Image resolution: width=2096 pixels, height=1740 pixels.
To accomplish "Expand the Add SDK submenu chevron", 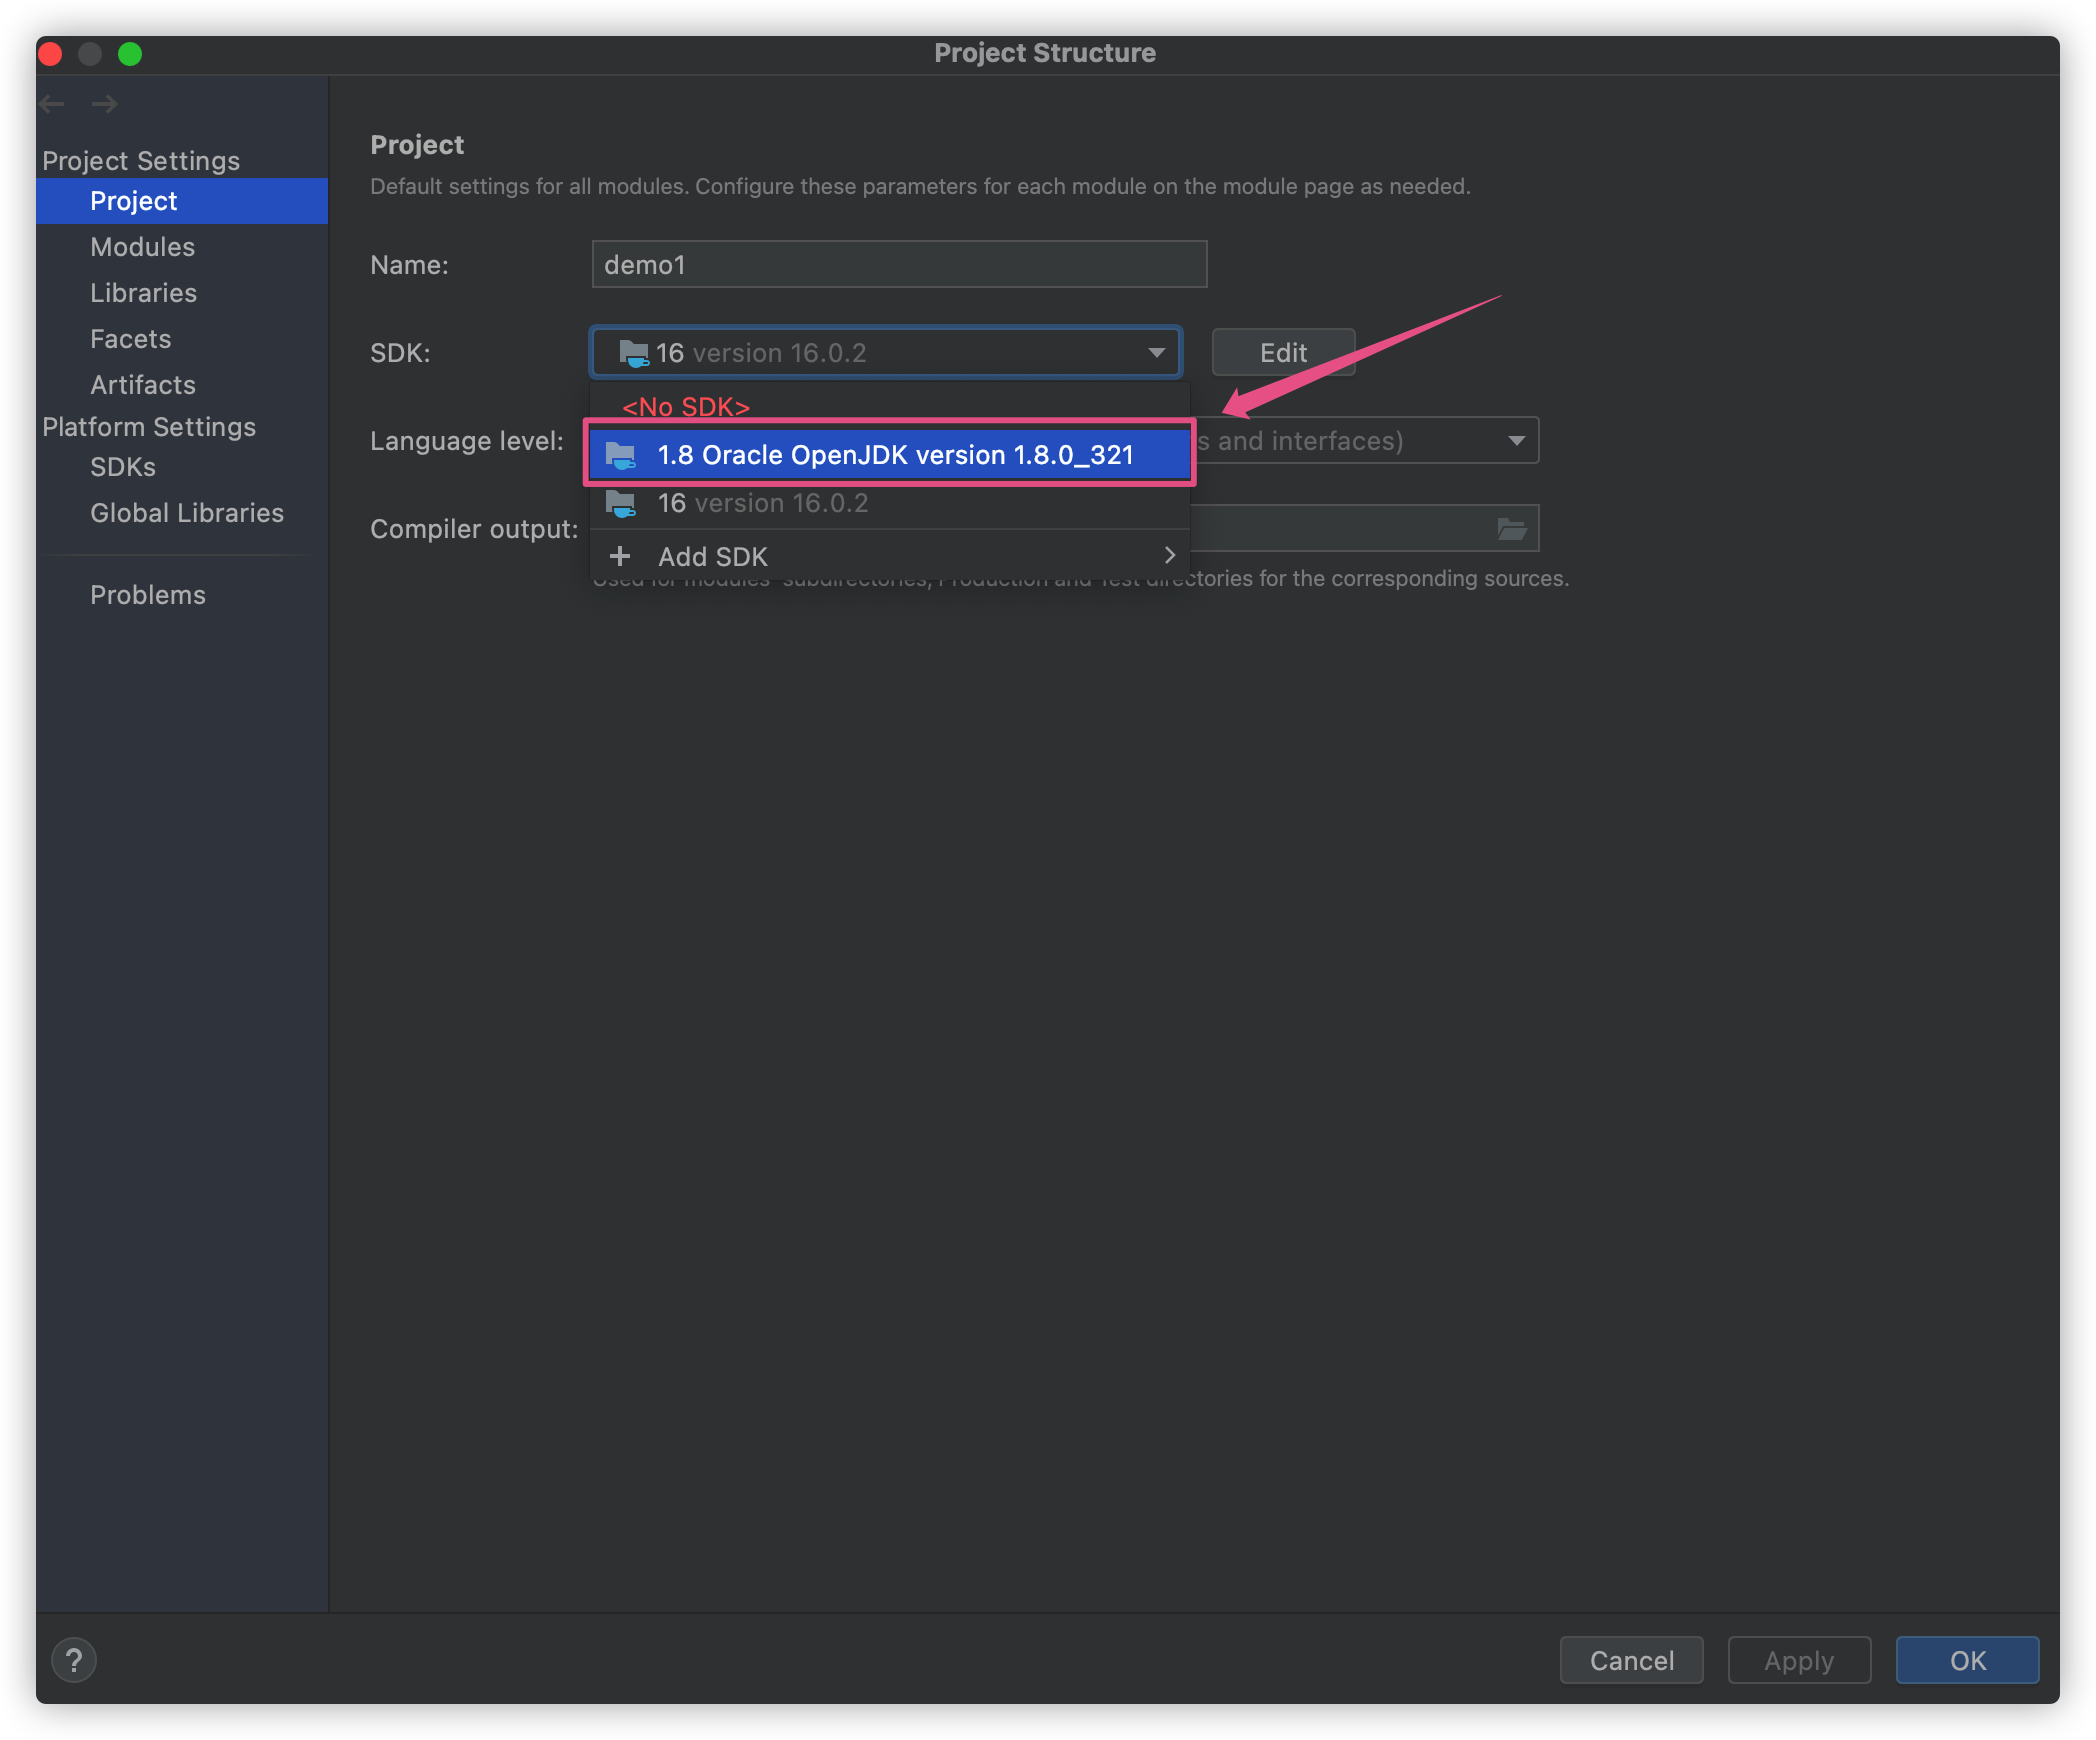I will pyautogui.click(x=1169, y=556).
